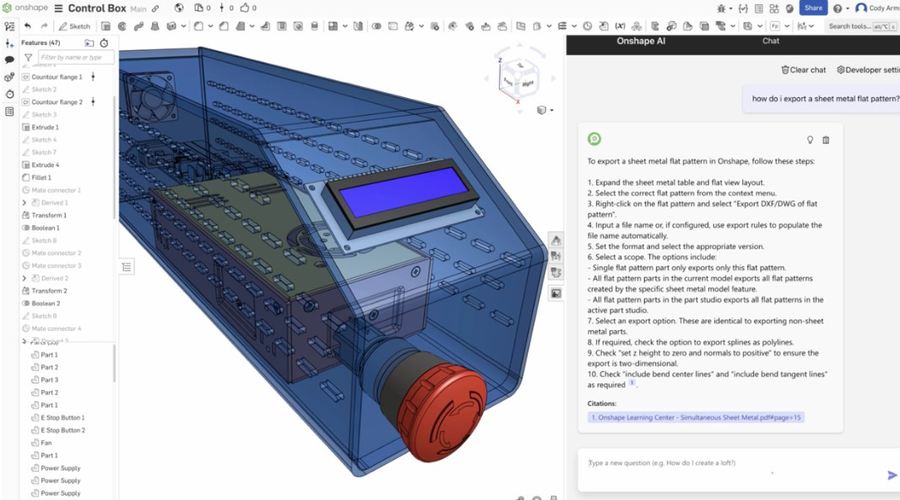Screen dimensions: 900x500
Task: Expand the Derived 2 feature
Action: [x=24, y=278]
